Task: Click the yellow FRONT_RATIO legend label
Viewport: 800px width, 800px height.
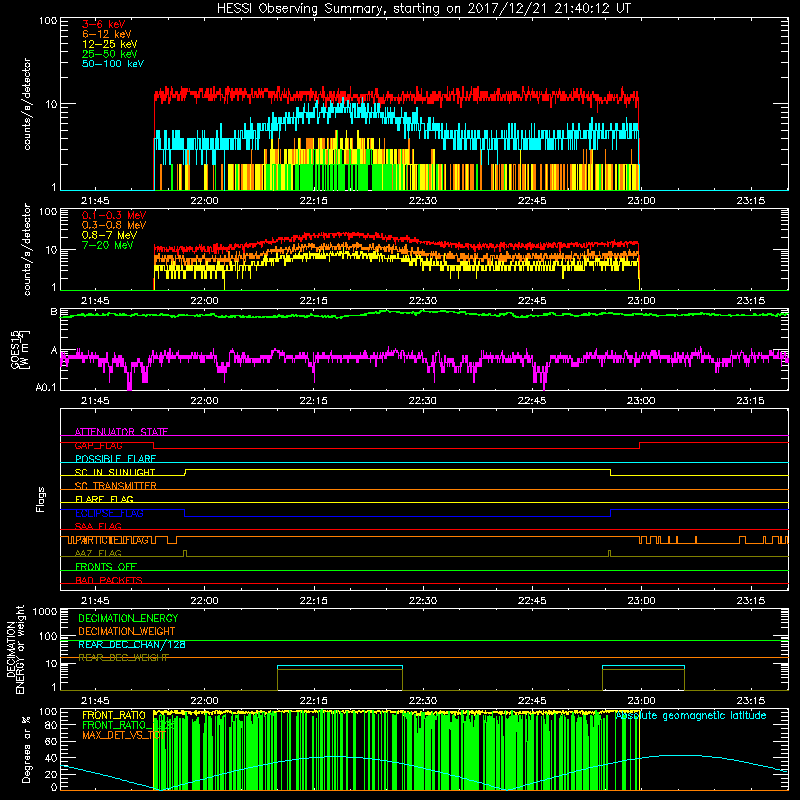Action: (x=114, y=715)
